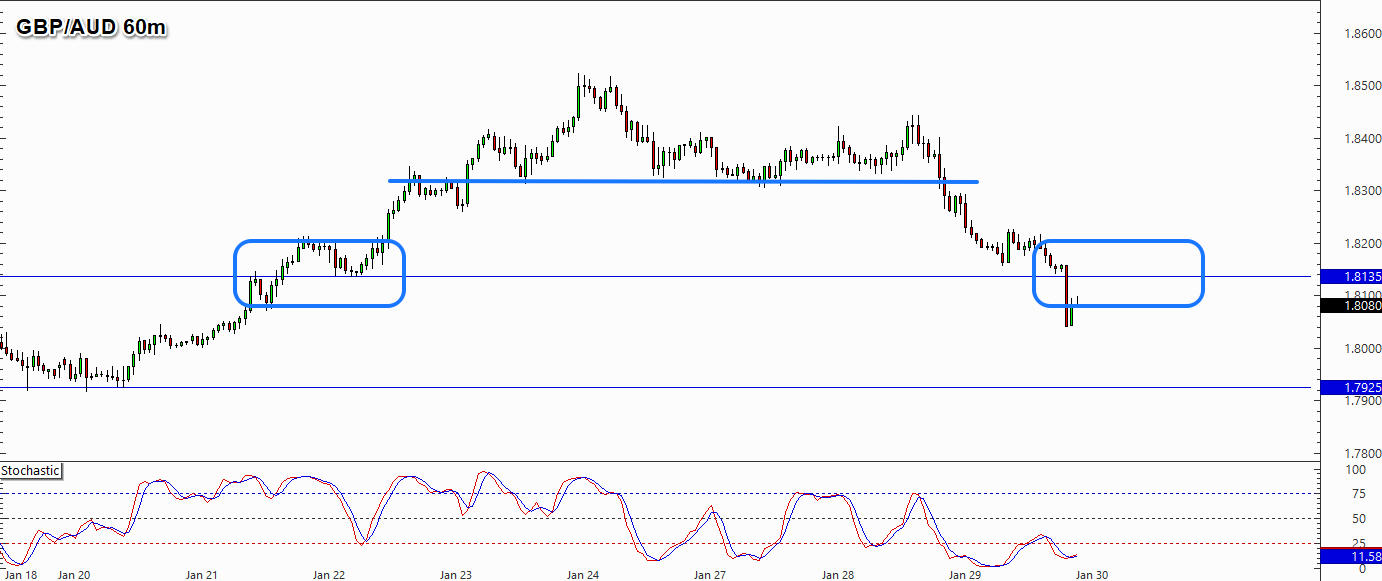
Task: Click the Jan 22 date label
Action: 328,575
